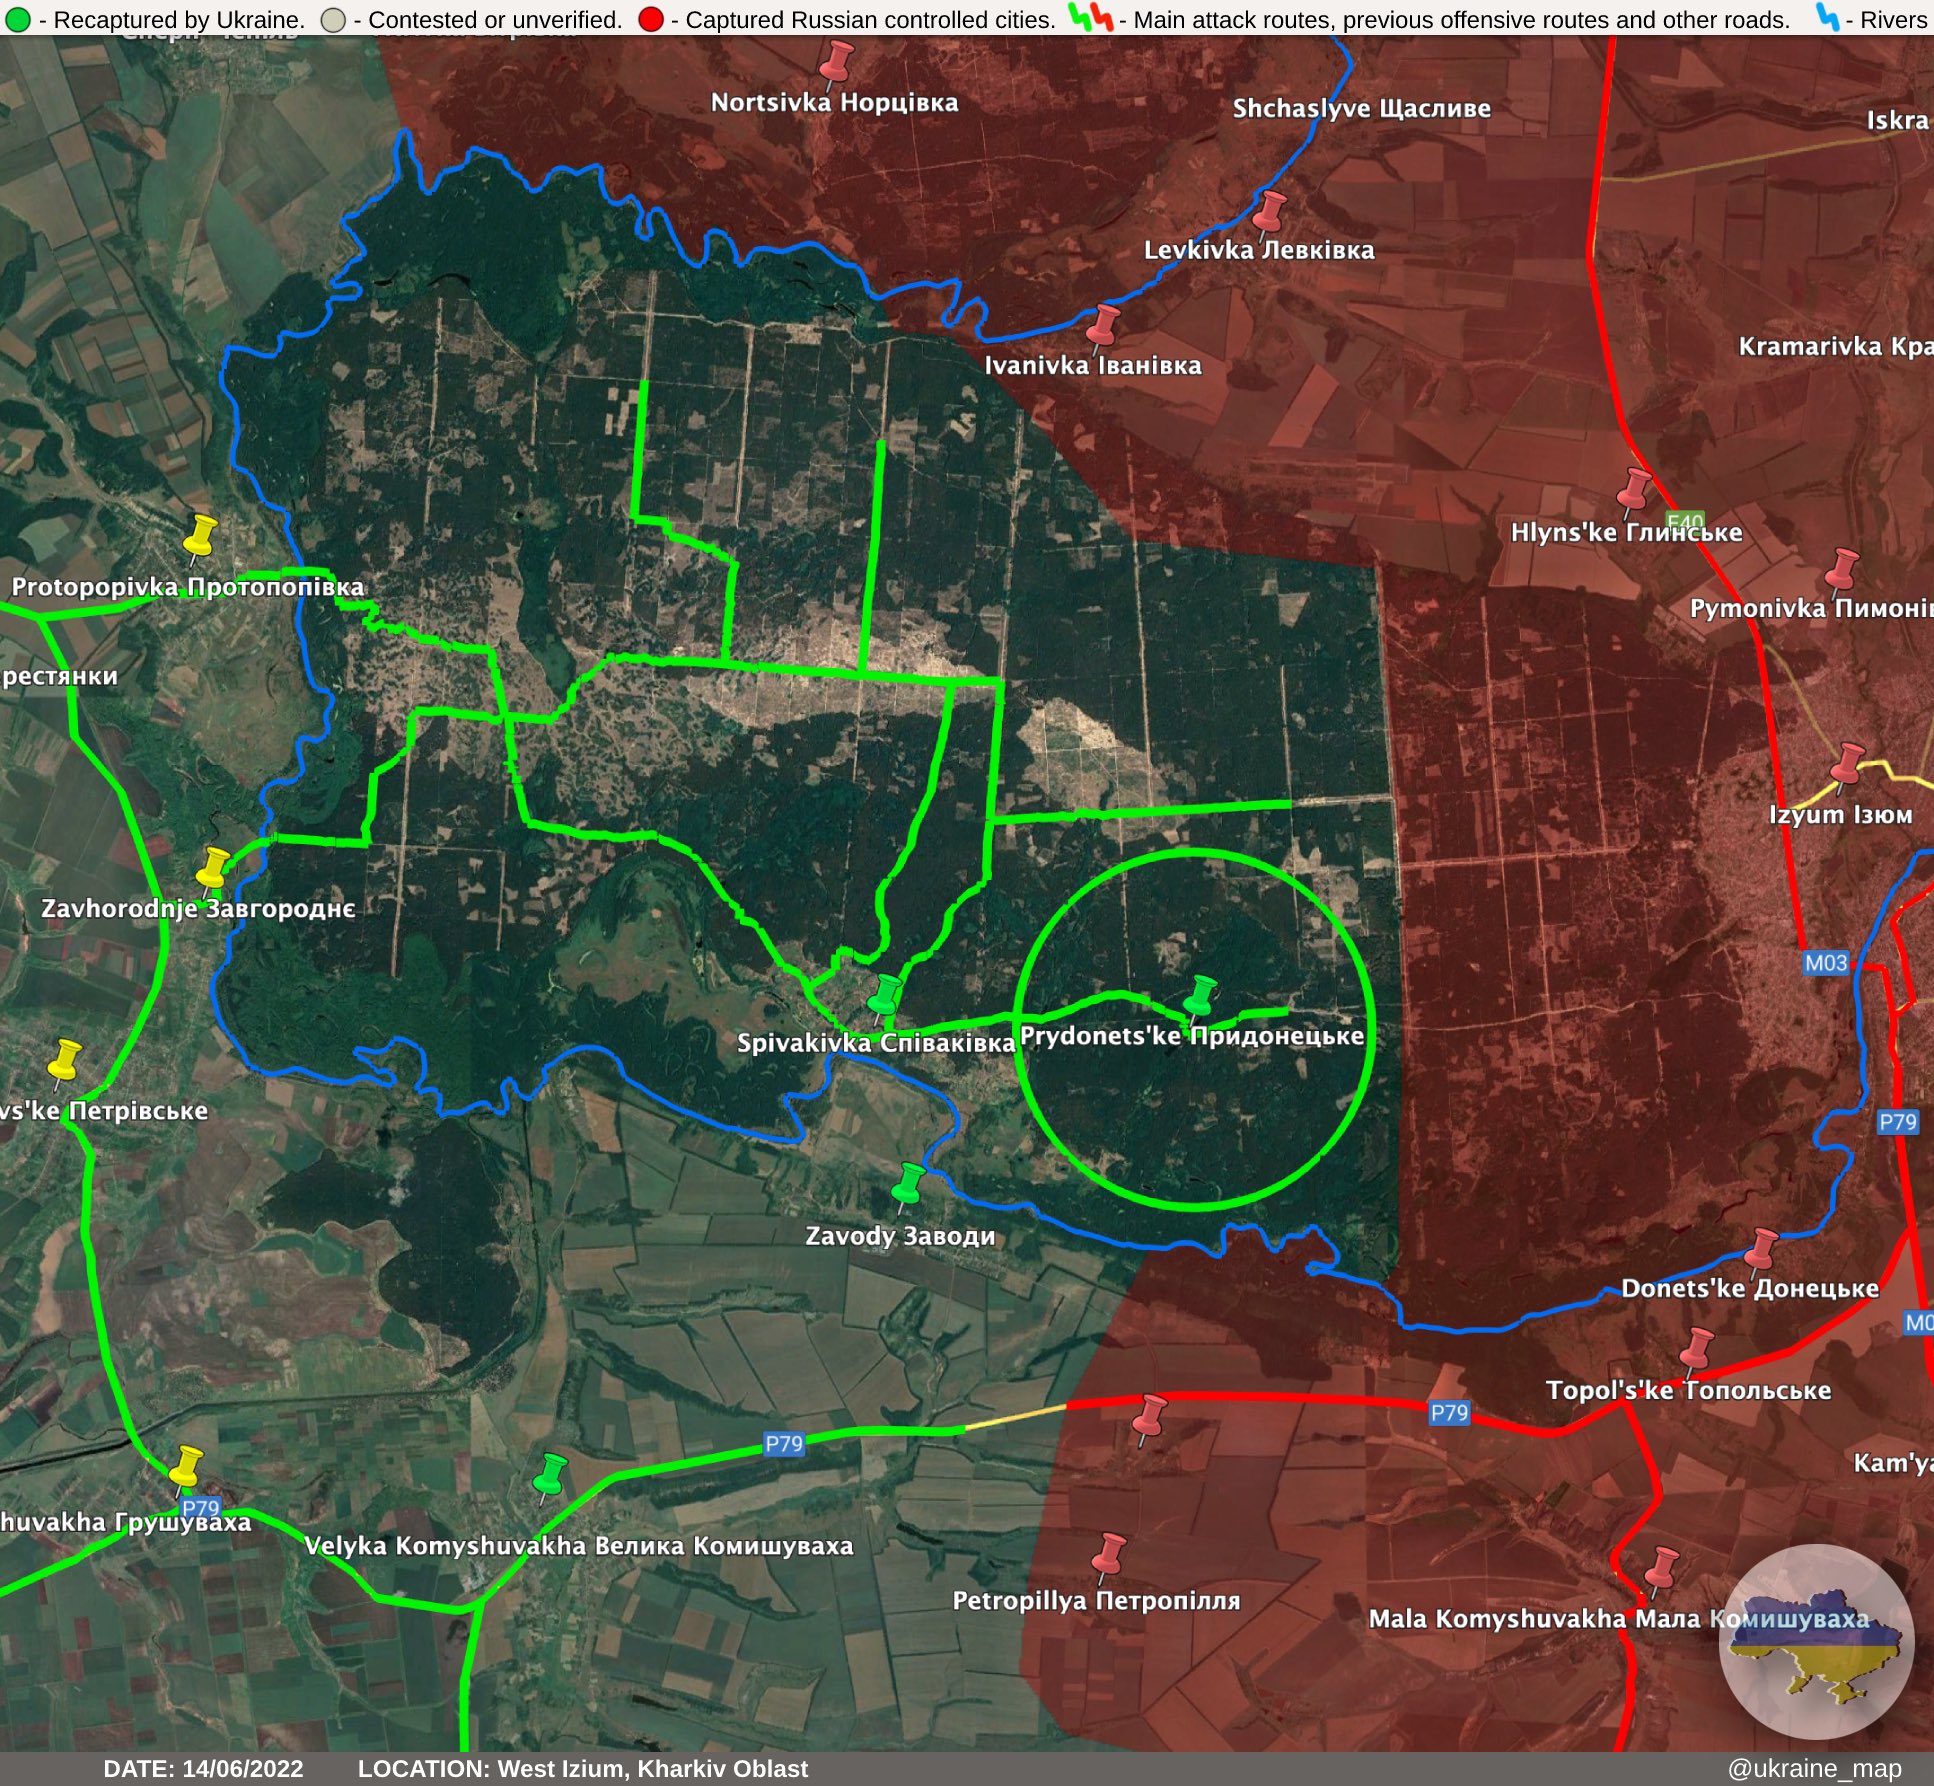1934x1786 pixels.
Task: Click the green pin at Zavody
Action: click(x=909, y=1183)
